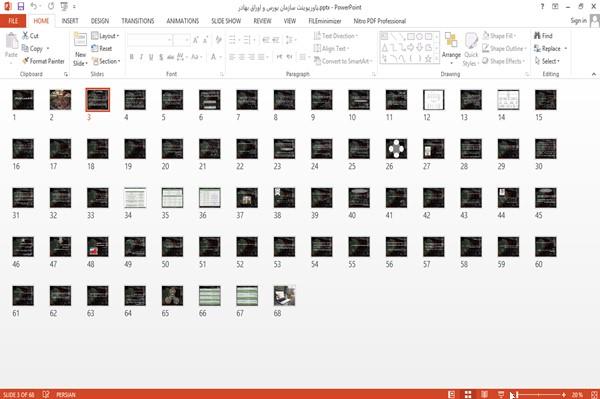Click Increase Font Size icon
The height and width of the screenshot is (399, 600).
[x=196, y=40]
